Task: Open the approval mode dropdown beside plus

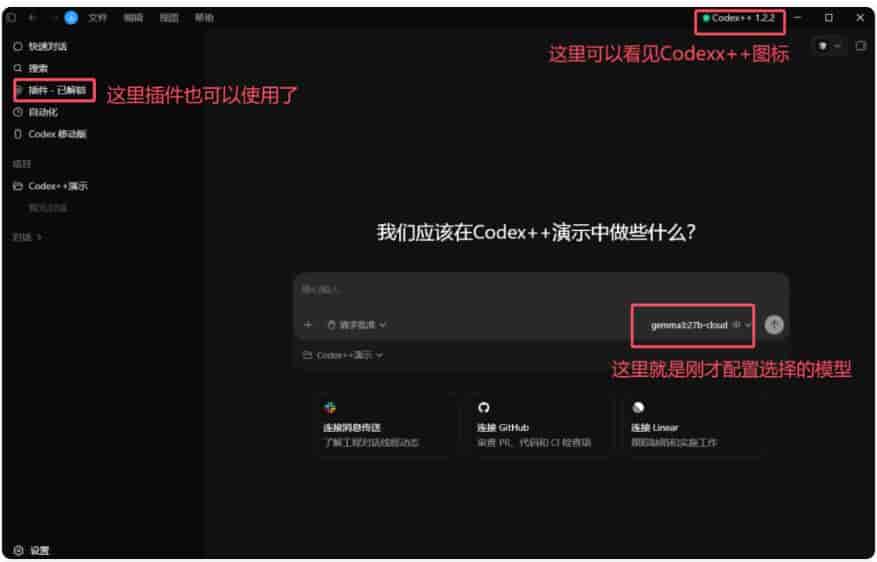Action: [x=357, y=325]
